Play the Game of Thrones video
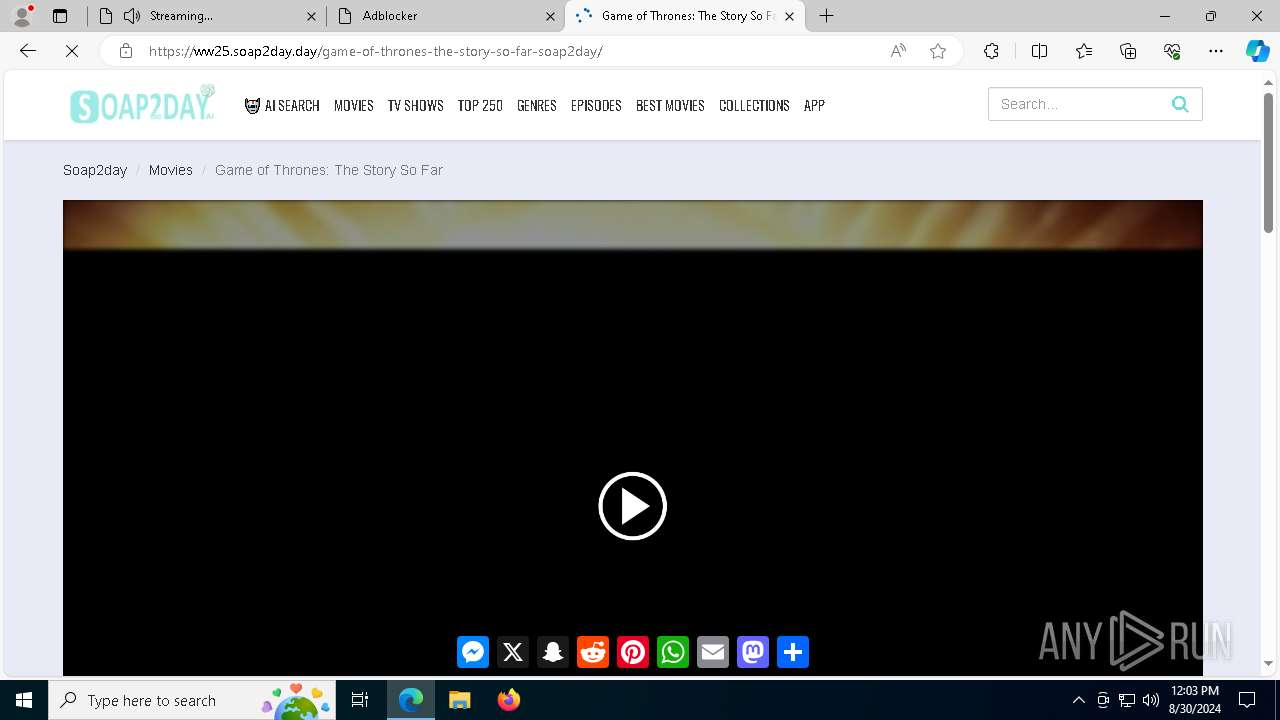The width and height of the screenshot is (1280, 720). [x=632, y=506]
